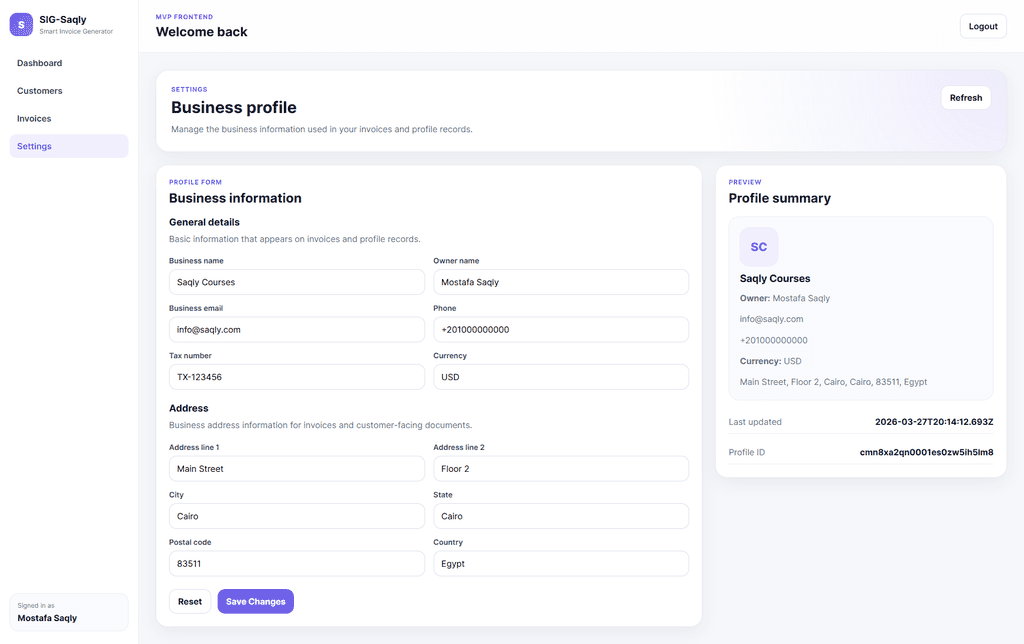Focus the Address line 1 input
This screenshot has height=644, width=1024.
click(296, 469)
